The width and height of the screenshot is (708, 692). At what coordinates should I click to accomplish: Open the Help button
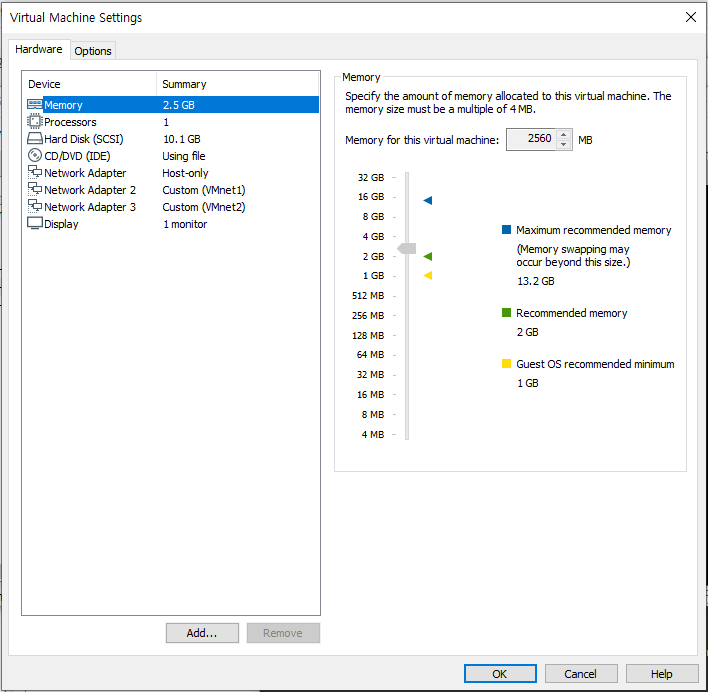[x=661, y=674]
